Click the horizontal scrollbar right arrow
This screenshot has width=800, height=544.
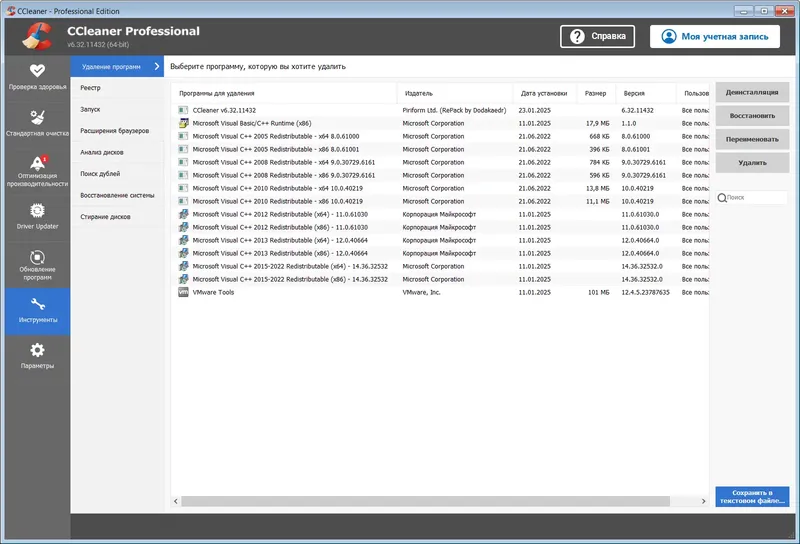pos(704,501)
